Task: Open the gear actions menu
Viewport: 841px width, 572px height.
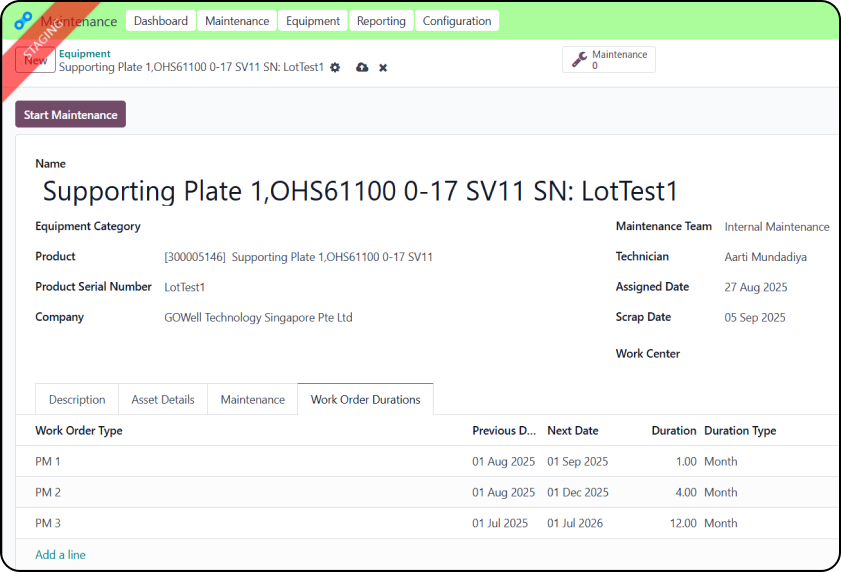Action: pos(335,67)
